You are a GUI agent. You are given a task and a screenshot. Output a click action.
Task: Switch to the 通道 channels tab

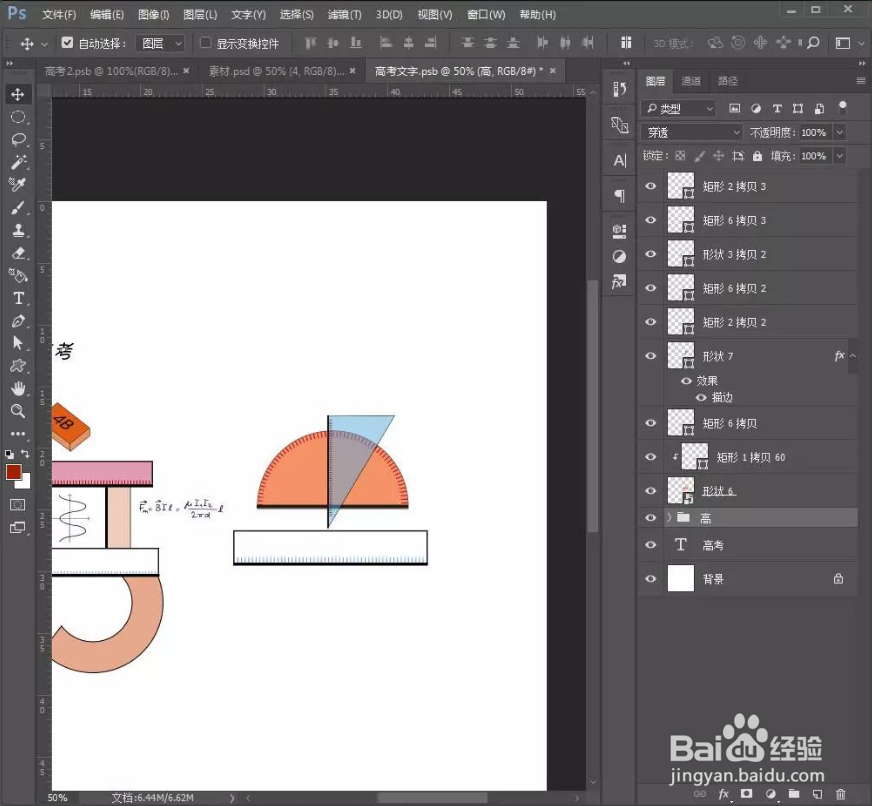pos(691,81)
